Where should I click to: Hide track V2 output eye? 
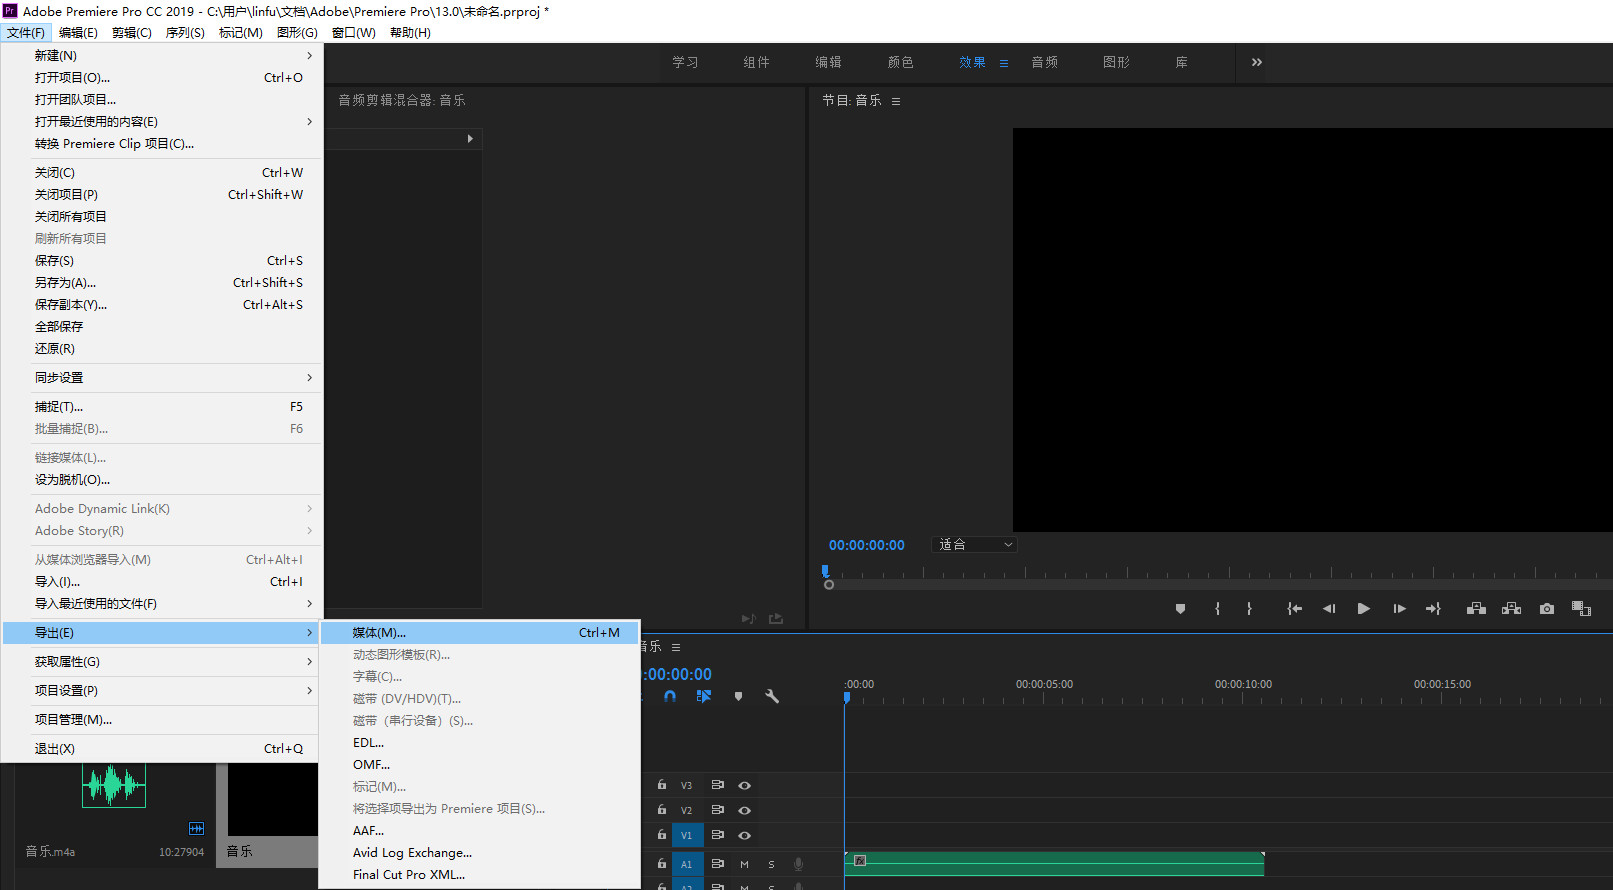[x=744, y=810]
